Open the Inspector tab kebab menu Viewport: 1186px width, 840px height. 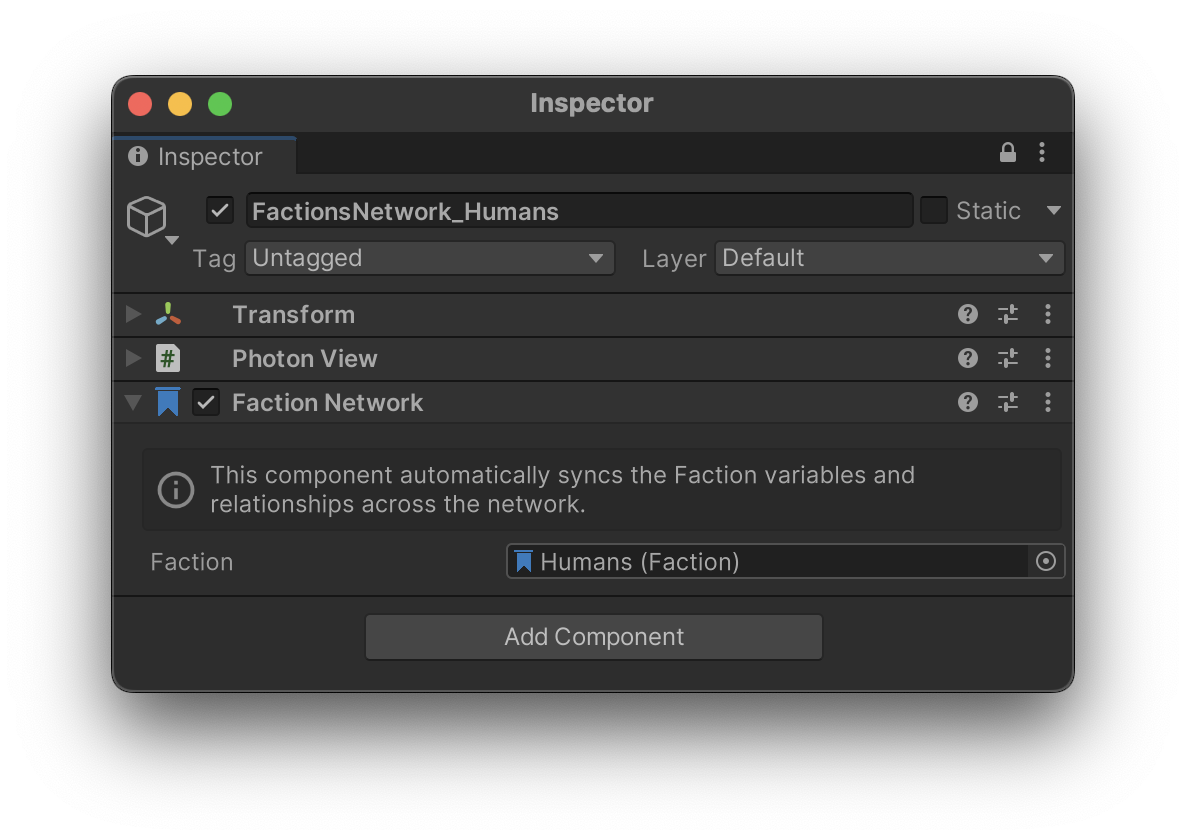coord(1042,153)
